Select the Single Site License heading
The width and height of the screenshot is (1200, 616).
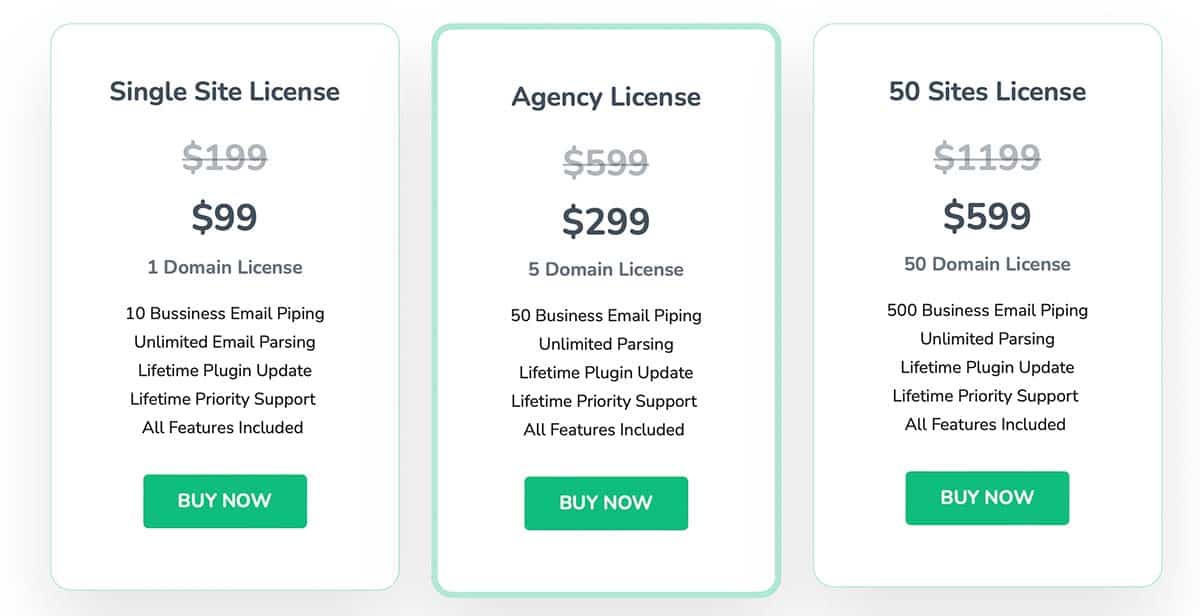pos(225,91)
